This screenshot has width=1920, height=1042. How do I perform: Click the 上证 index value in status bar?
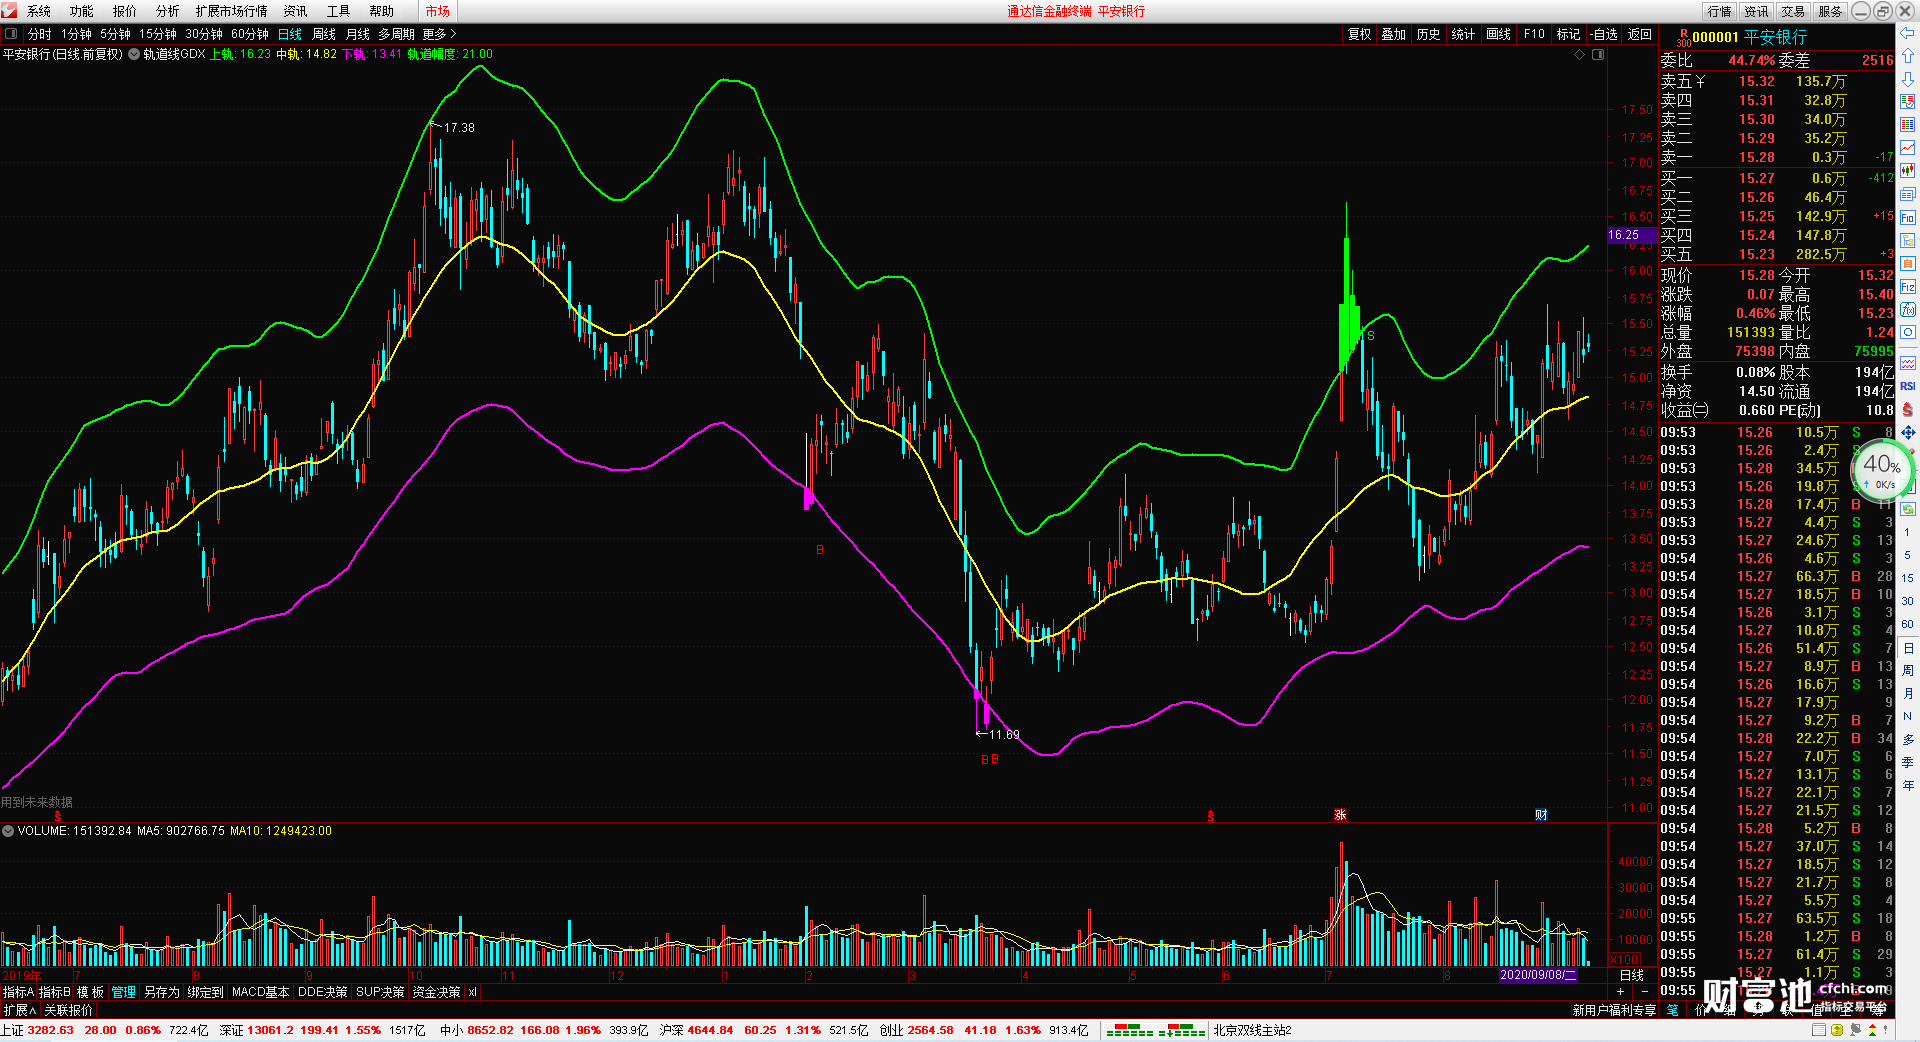pyautogui.click(x=51, y=1030)
